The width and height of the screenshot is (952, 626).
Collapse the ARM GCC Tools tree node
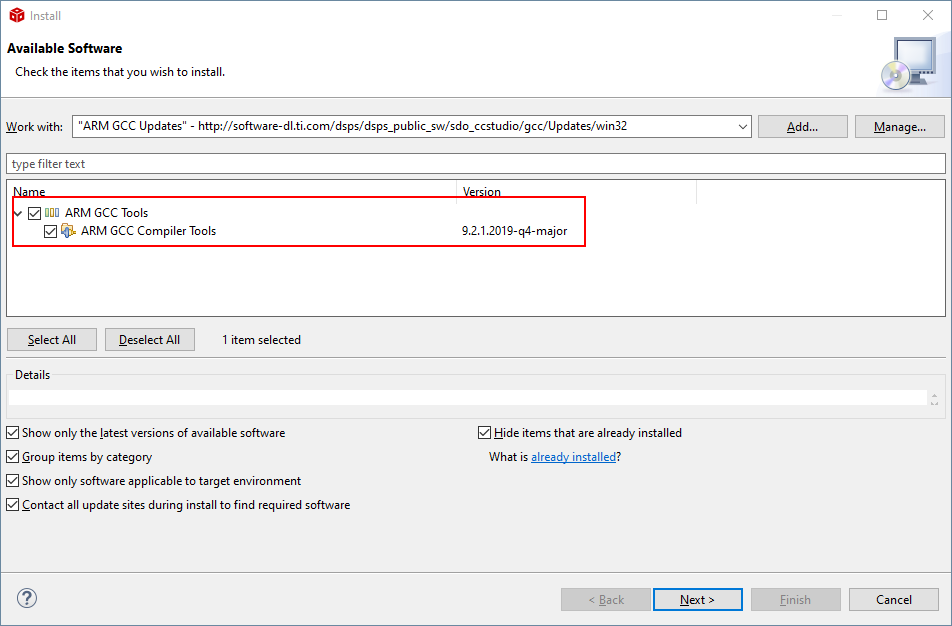click(x=18, y=213)
